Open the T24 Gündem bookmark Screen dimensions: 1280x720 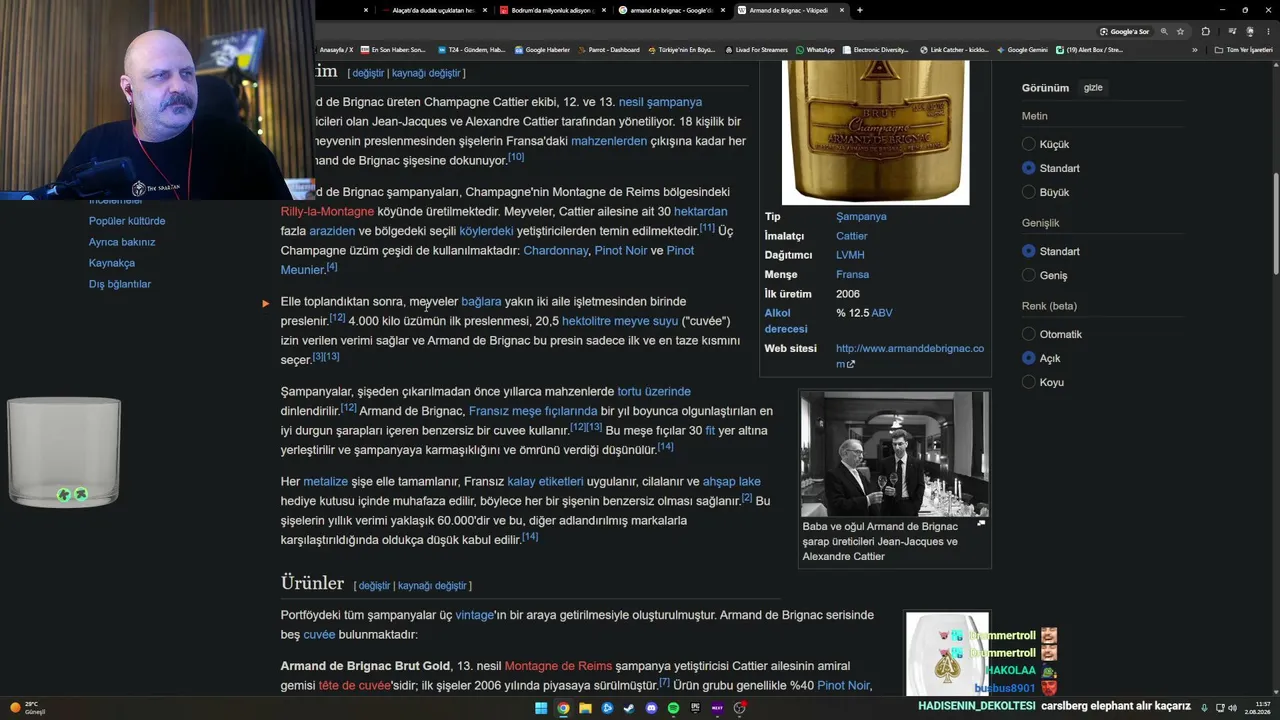(x=472, y=50)
